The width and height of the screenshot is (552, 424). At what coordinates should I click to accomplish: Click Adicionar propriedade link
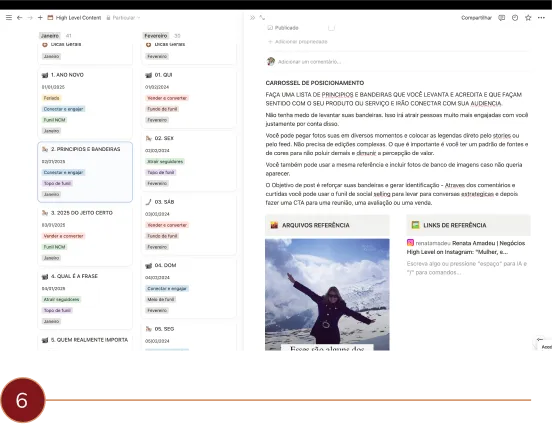(x=298, y=42)
